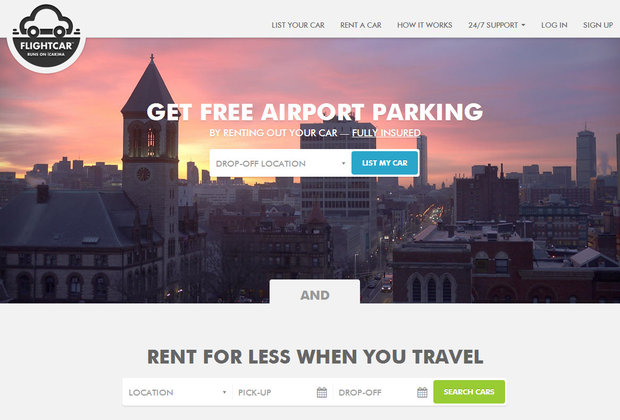620x420 pixels.
Task: Open Rent a Car in navigation
Action: (x=361, y=25)
